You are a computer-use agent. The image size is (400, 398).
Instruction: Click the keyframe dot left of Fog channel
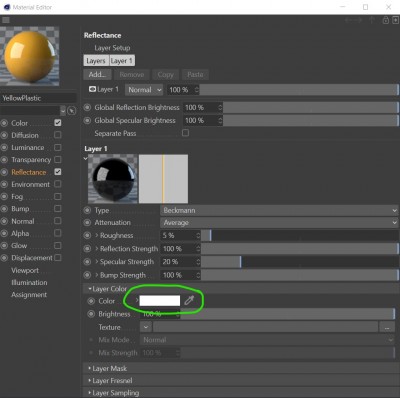[4, 196]
